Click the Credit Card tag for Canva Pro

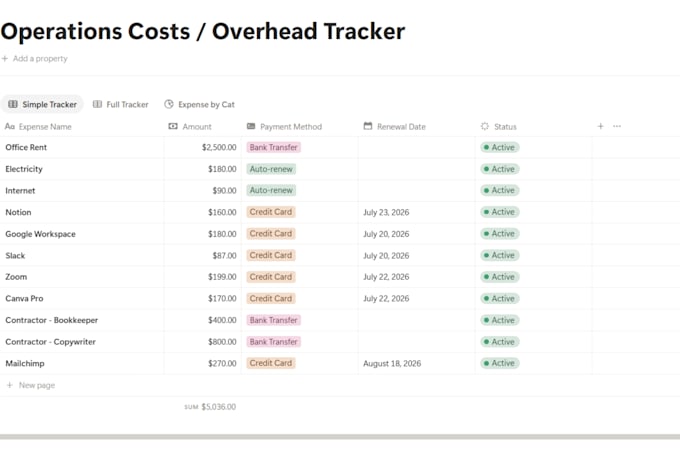click(271, 298)
